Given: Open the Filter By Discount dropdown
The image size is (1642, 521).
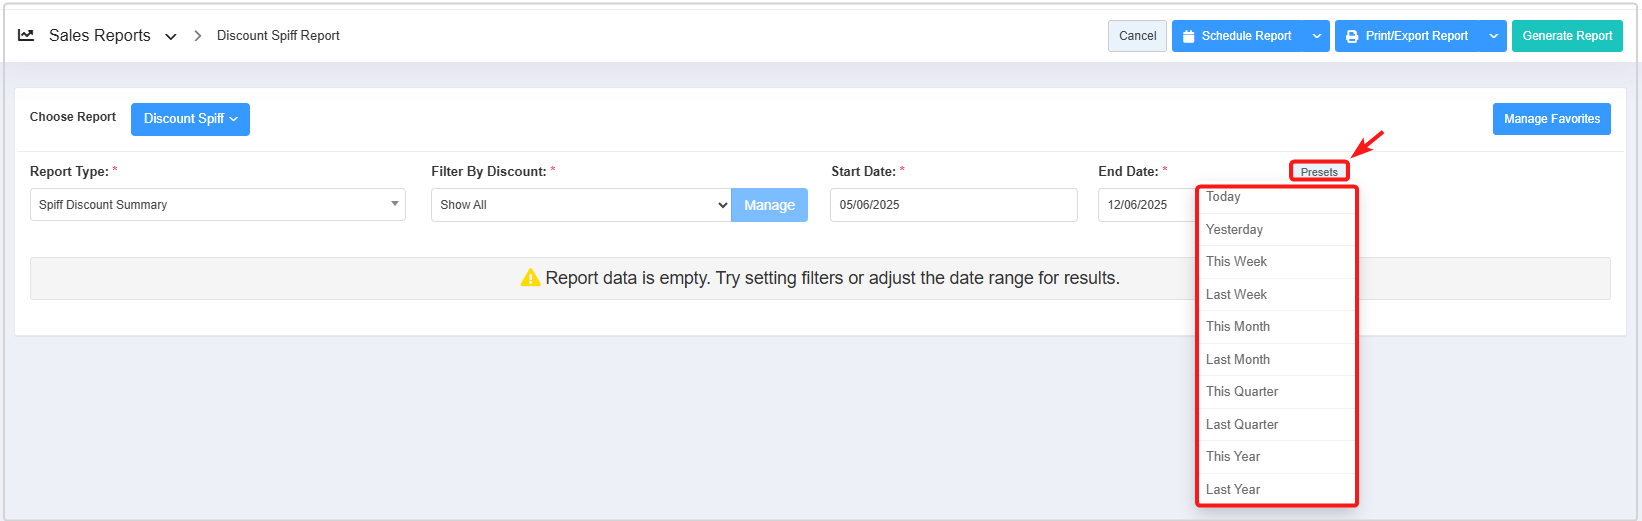Looking at the screenshot, I should coord(581,205).
